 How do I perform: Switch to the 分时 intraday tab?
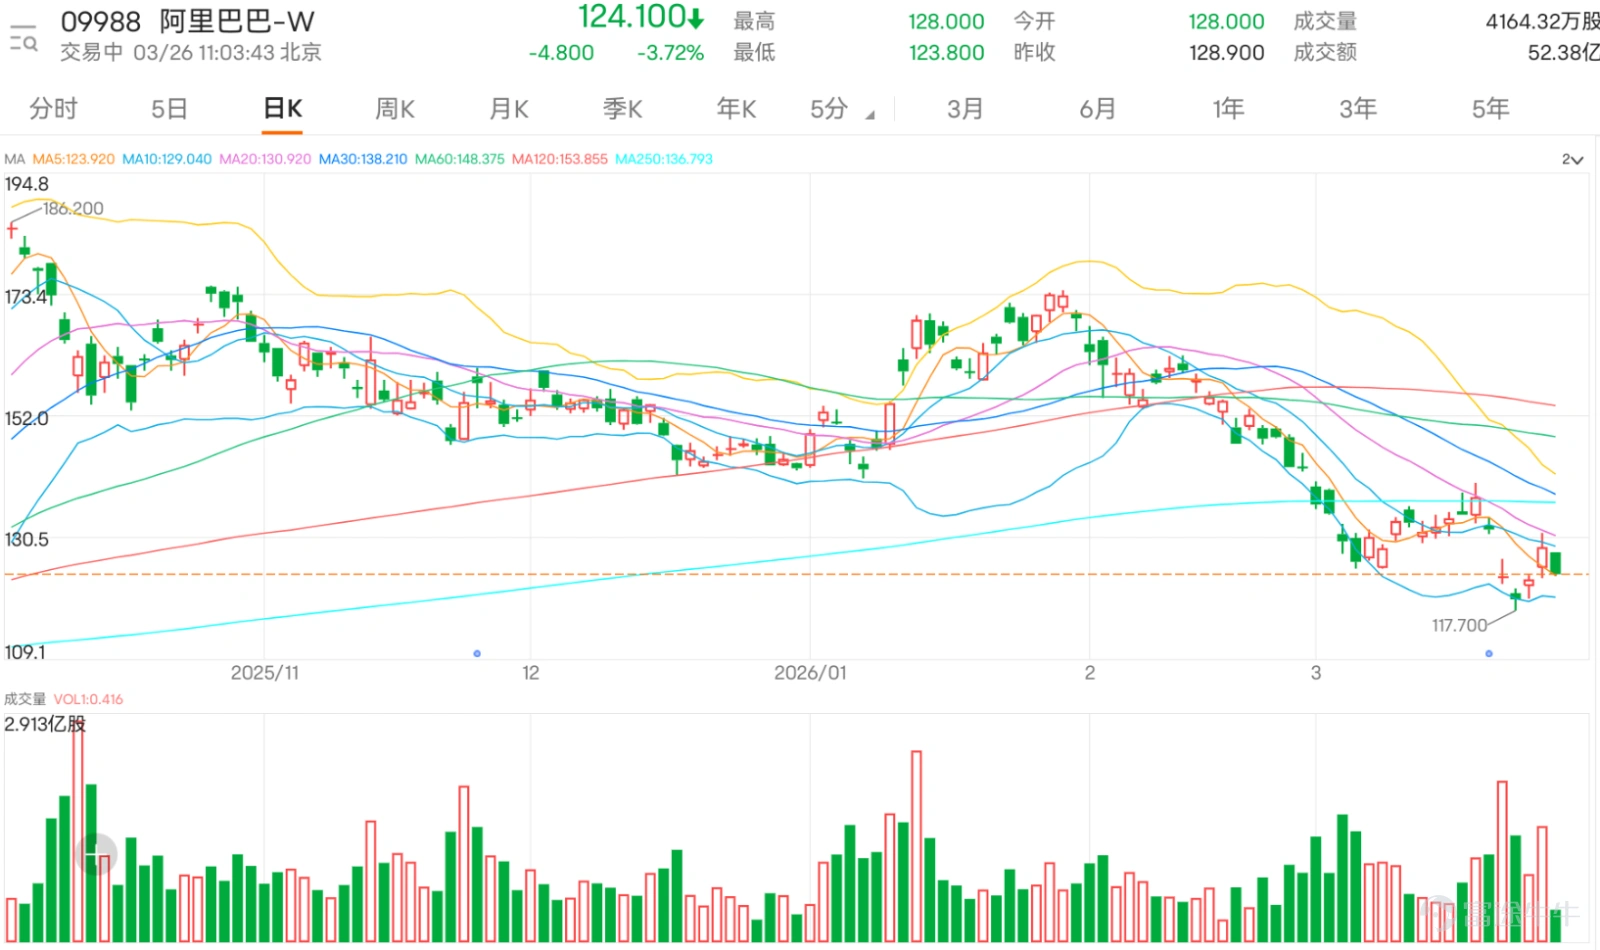pyautogui.click(x=53, y=108)
